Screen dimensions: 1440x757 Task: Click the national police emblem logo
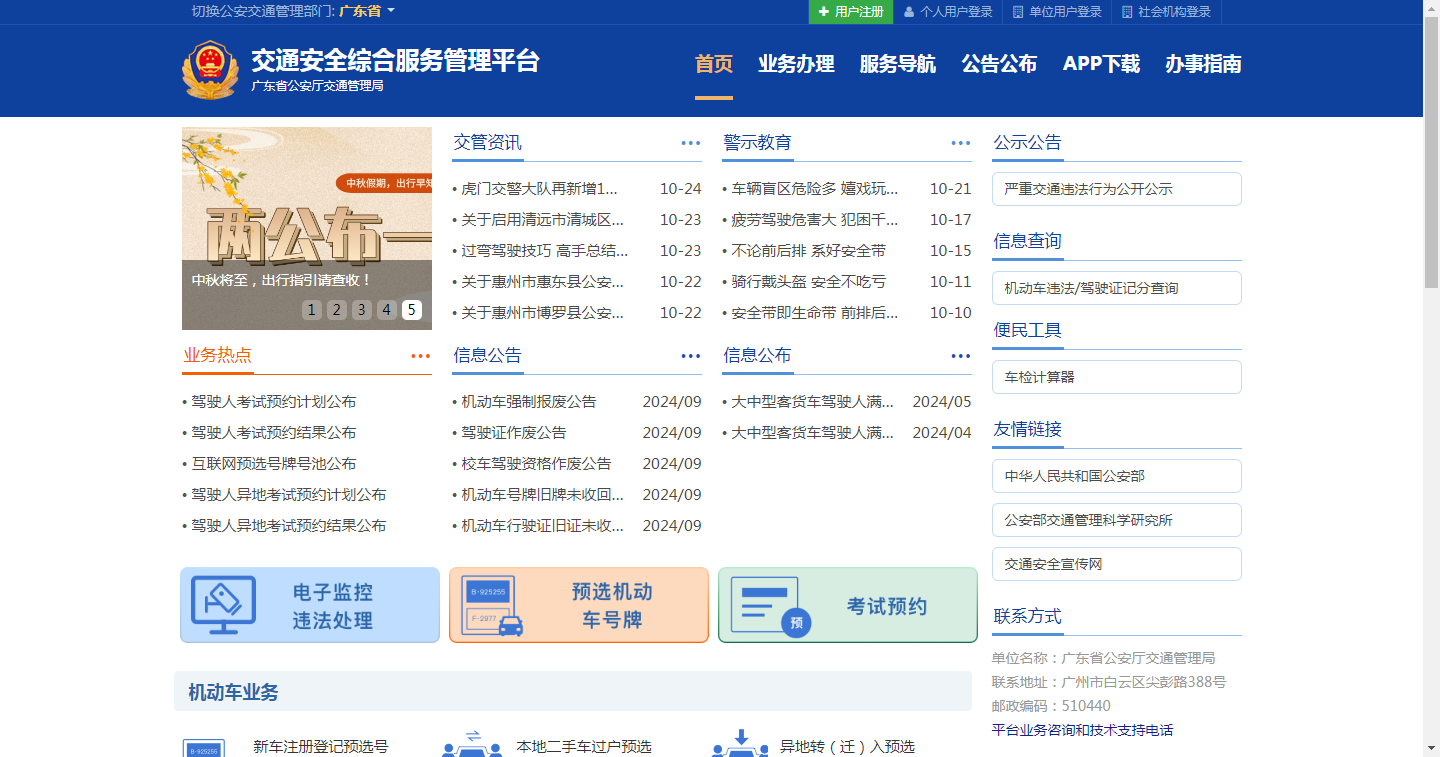[x=210, y=69]
